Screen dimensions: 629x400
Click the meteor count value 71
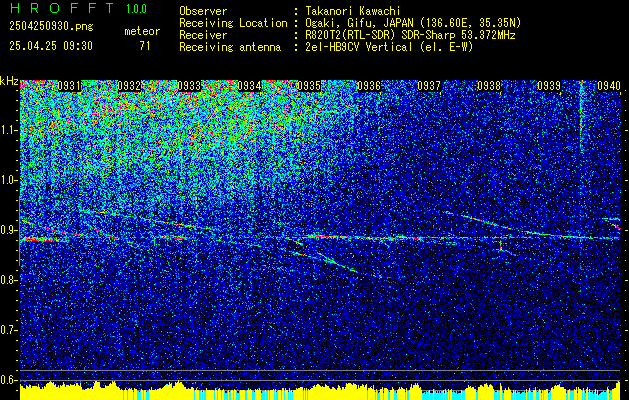point(145,46)
